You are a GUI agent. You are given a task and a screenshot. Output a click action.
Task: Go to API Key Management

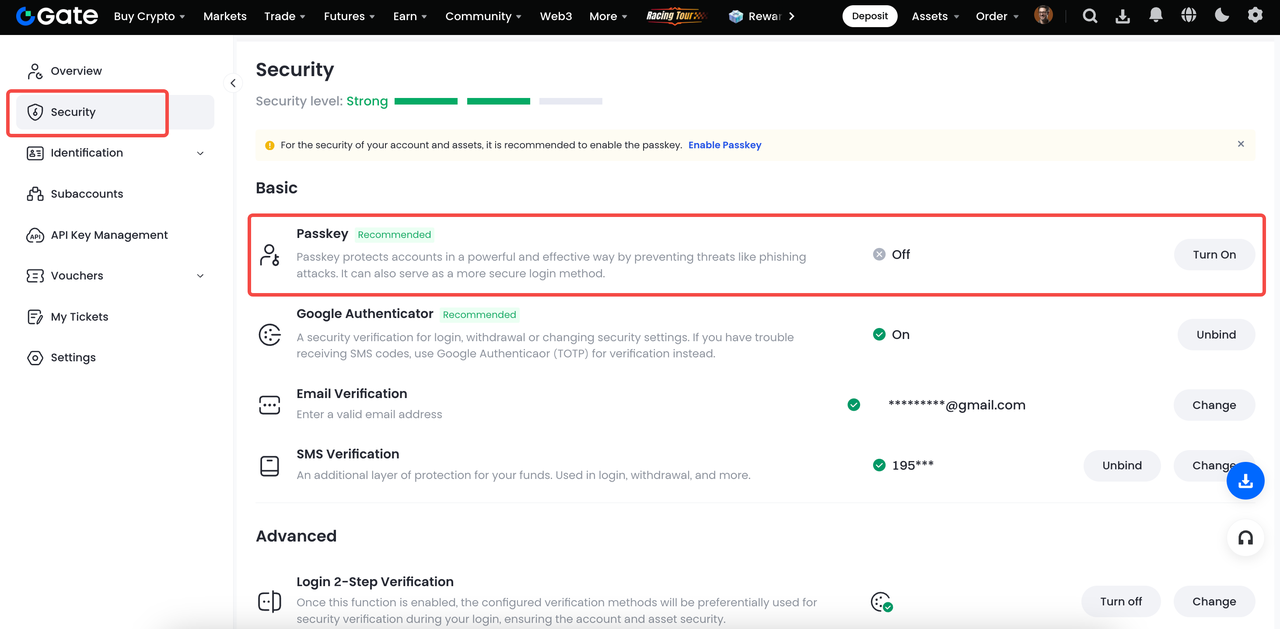click(109, 235)
